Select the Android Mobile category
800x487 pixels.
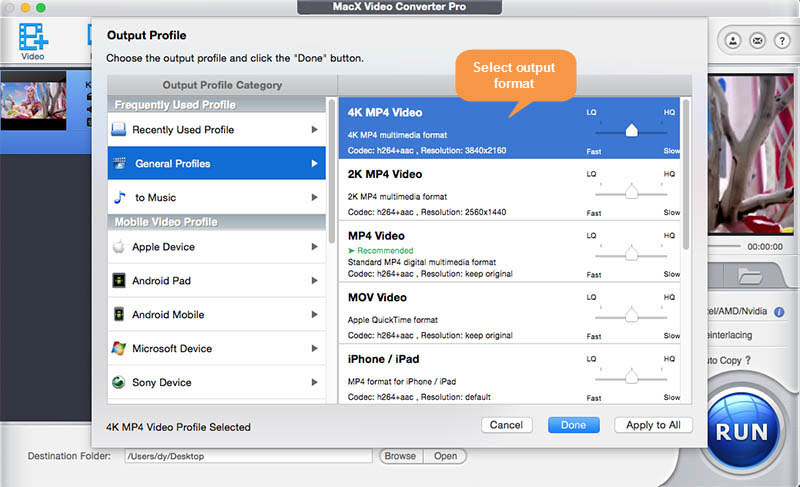217,314
